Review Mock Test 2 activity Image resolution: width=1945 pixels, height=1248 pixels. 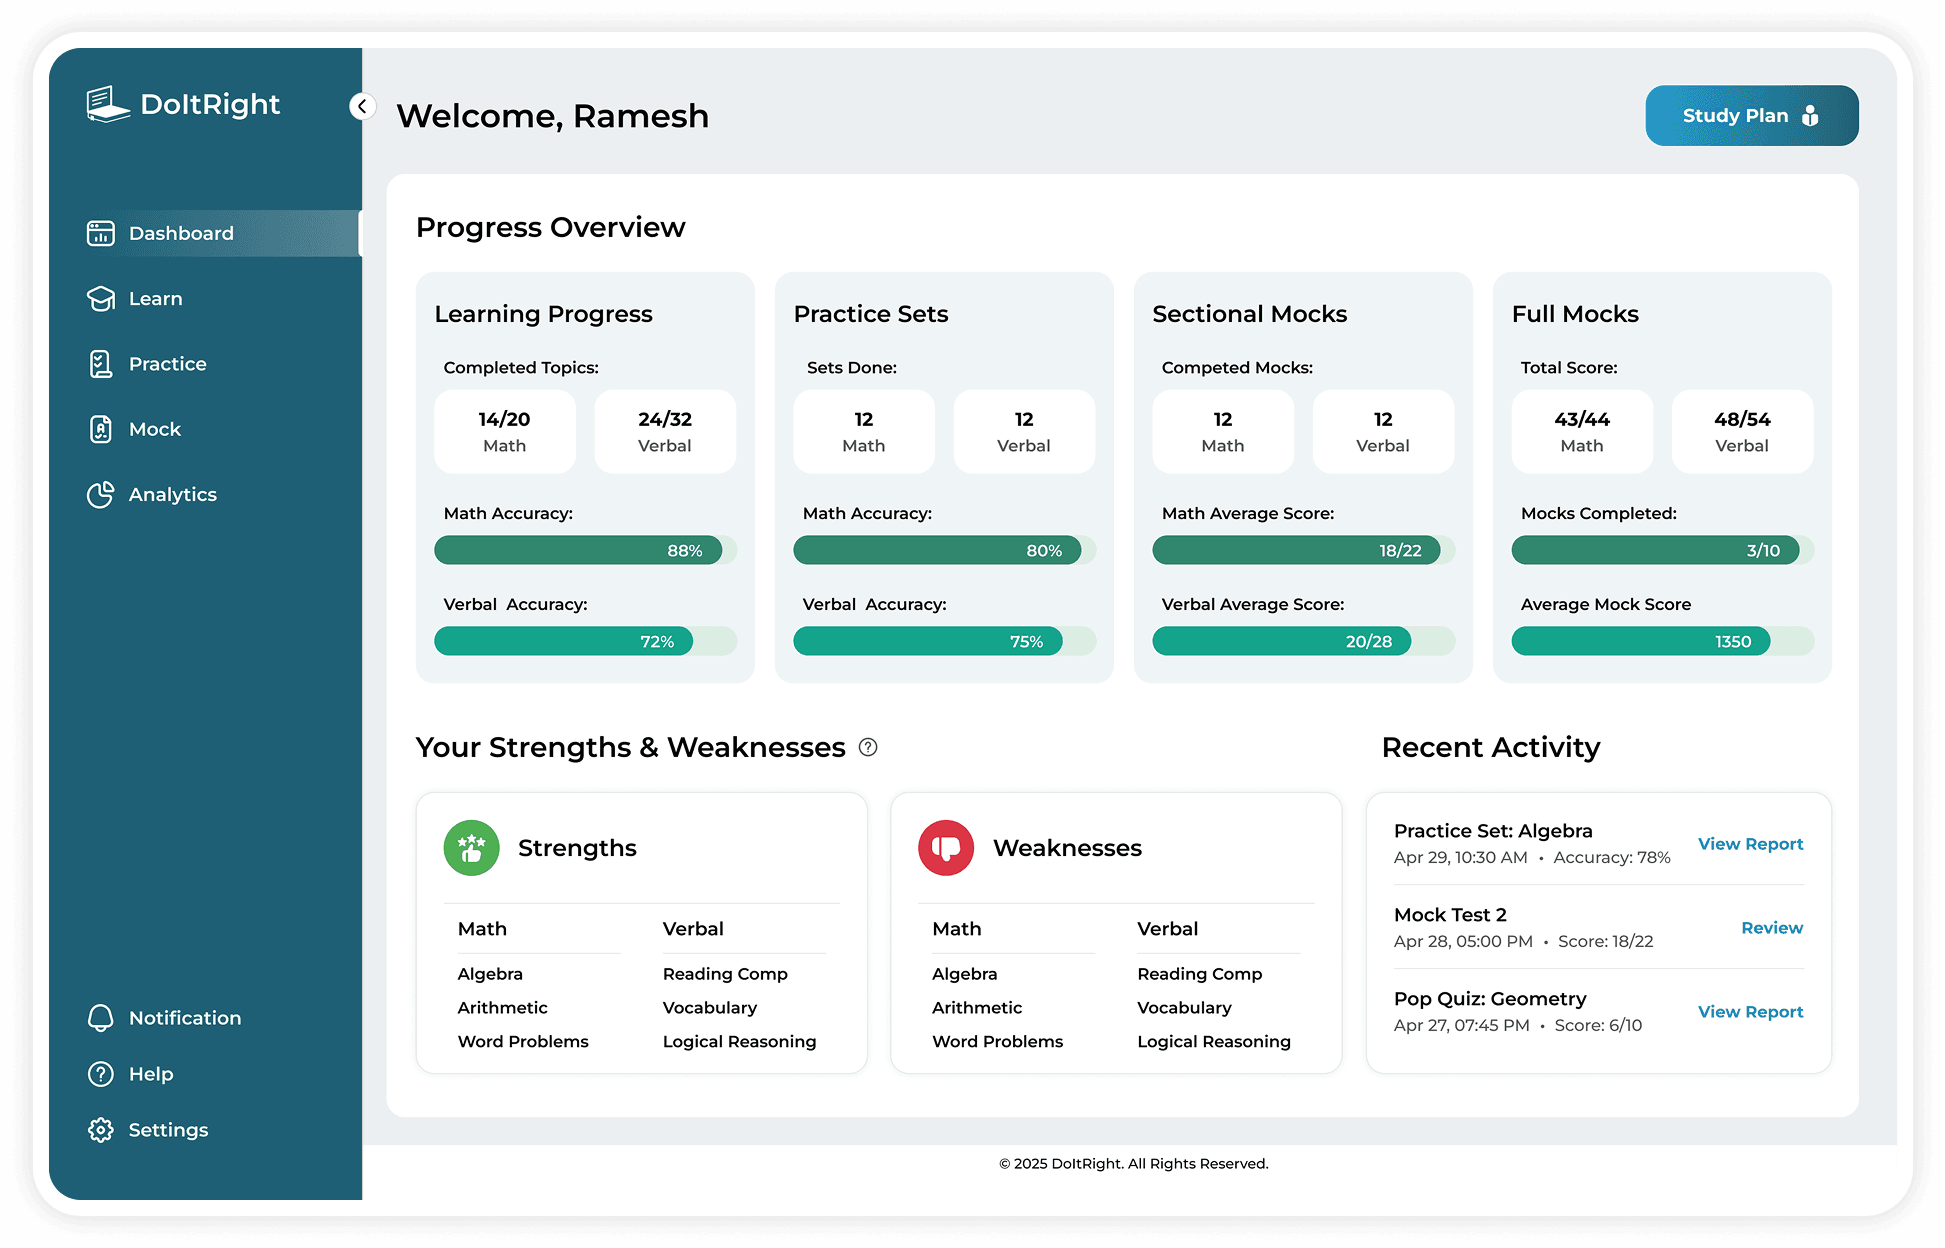pos(1771,928)
